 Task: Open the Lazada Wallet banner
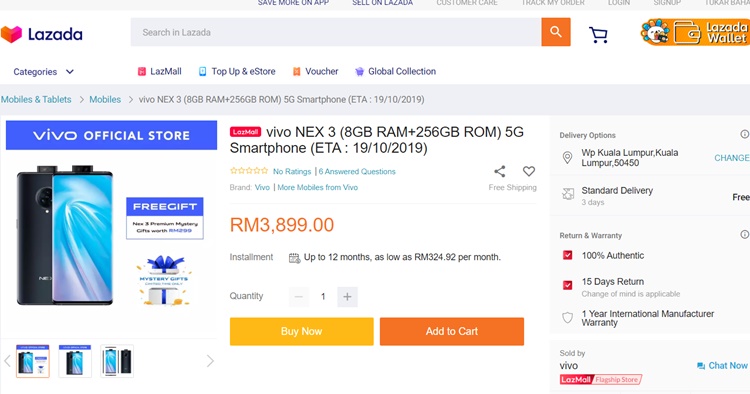tap(695, 32)
